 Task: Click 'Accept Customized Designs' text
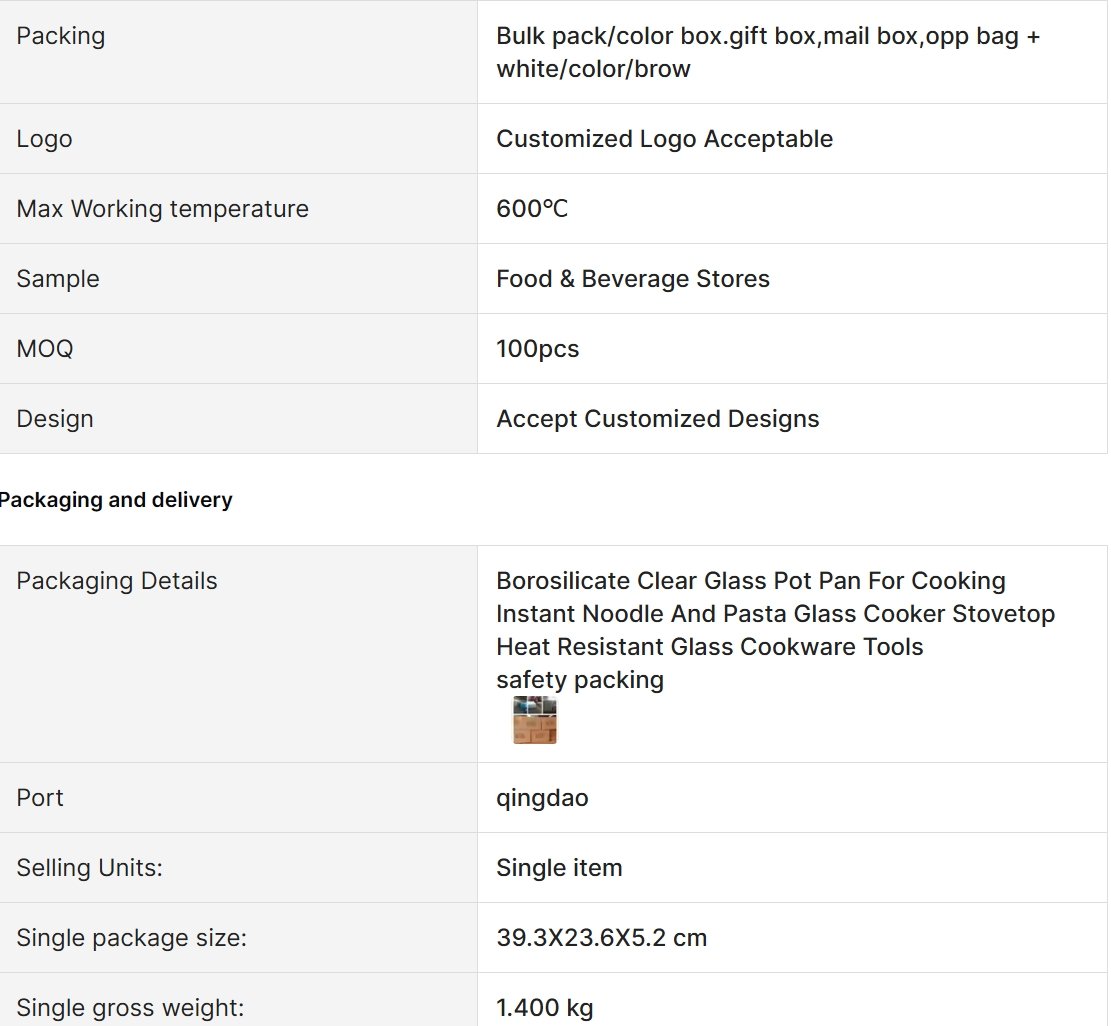tap(658, 419)
